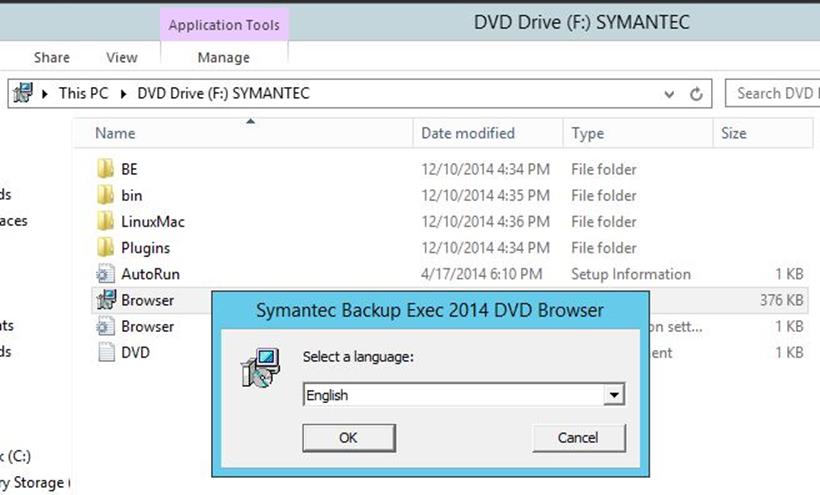Viewport: 820px width, 495px height.
Task: Select the Application Tools contextual tab
Action: [x=224, y=25]
